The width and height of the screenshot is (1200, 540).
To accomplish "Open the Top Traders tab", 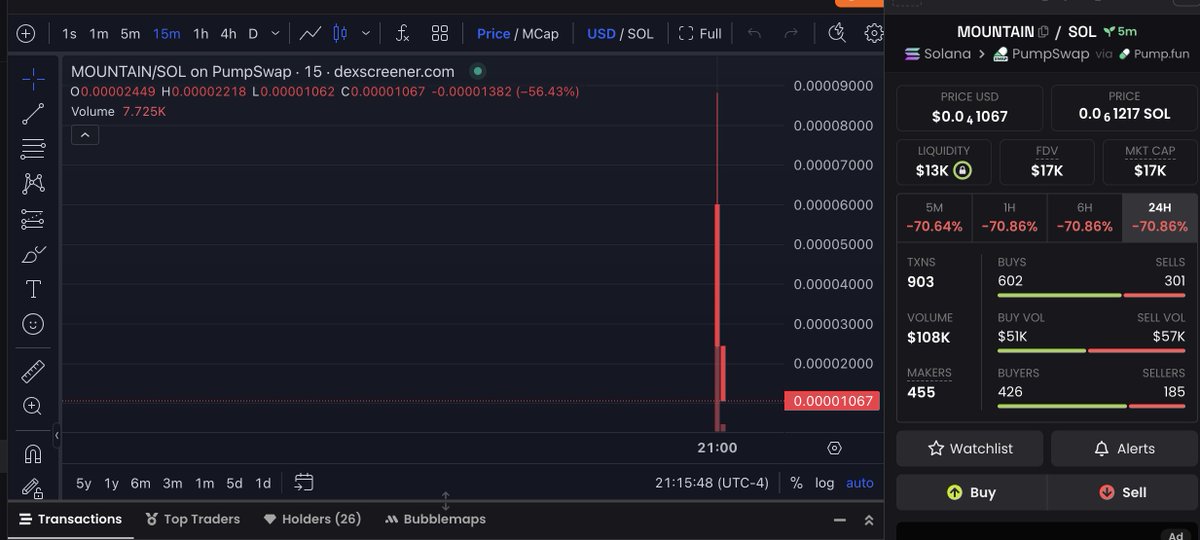I will [x=192, y=519].
